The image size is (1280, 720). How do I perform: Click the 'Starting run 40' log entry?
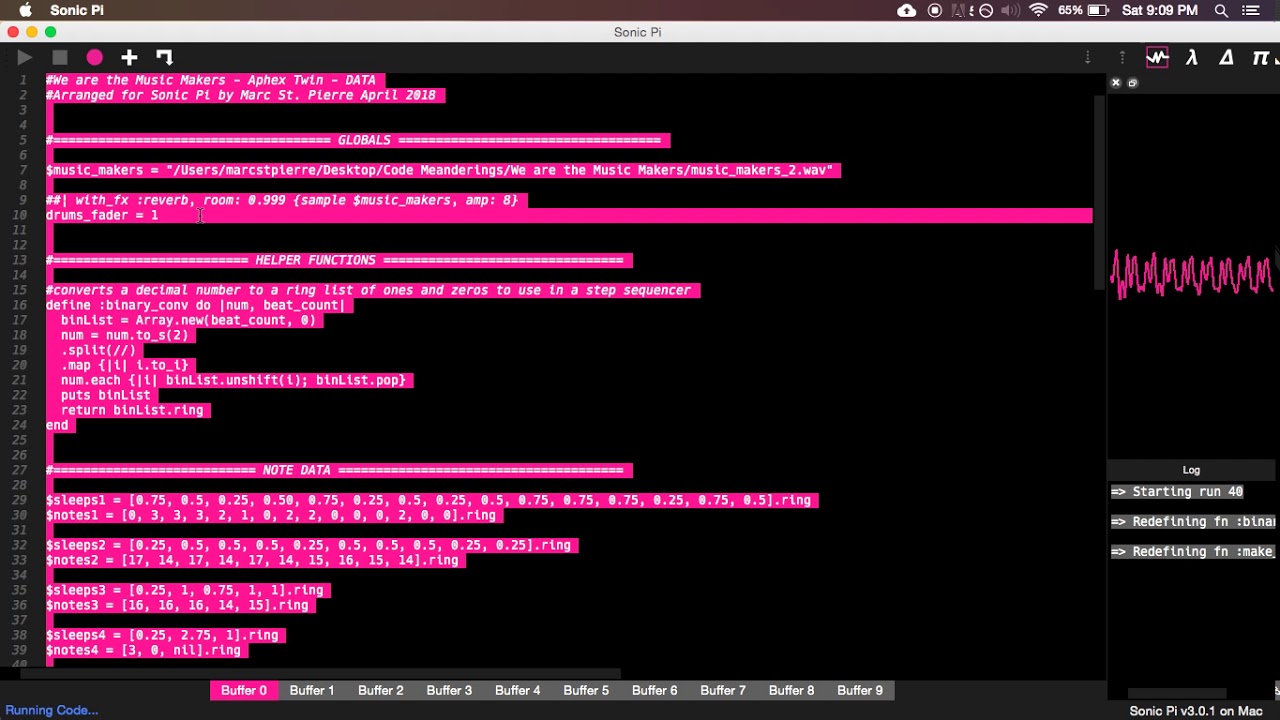click(x=1177, y=491)
